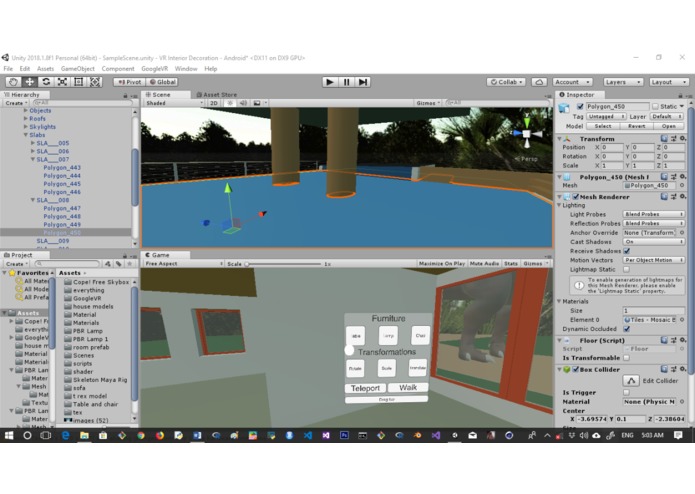
Task: Select the Game tab
Action: click(158, 255)
